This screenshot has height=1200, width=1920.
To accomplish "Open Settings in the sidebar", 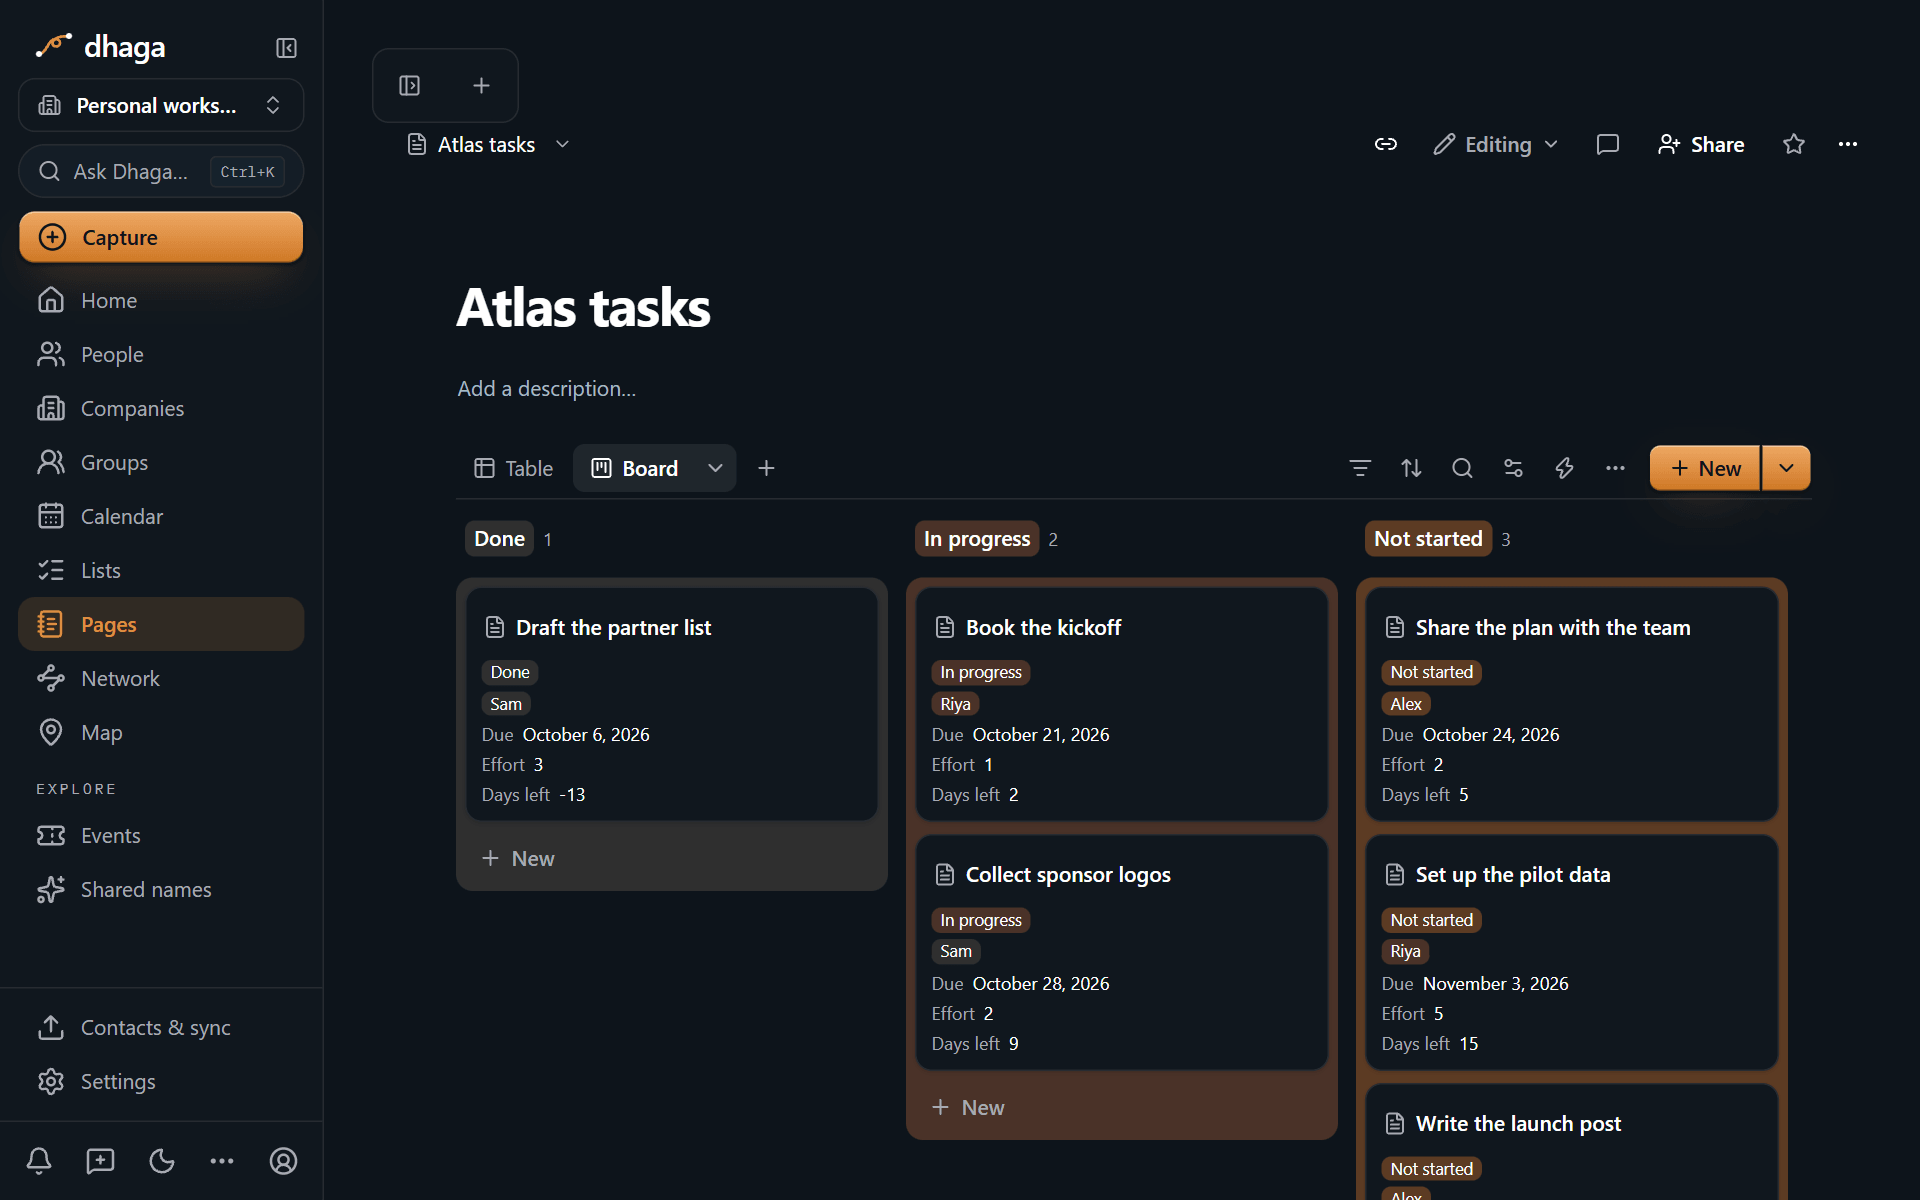I will pos(161,1081).
